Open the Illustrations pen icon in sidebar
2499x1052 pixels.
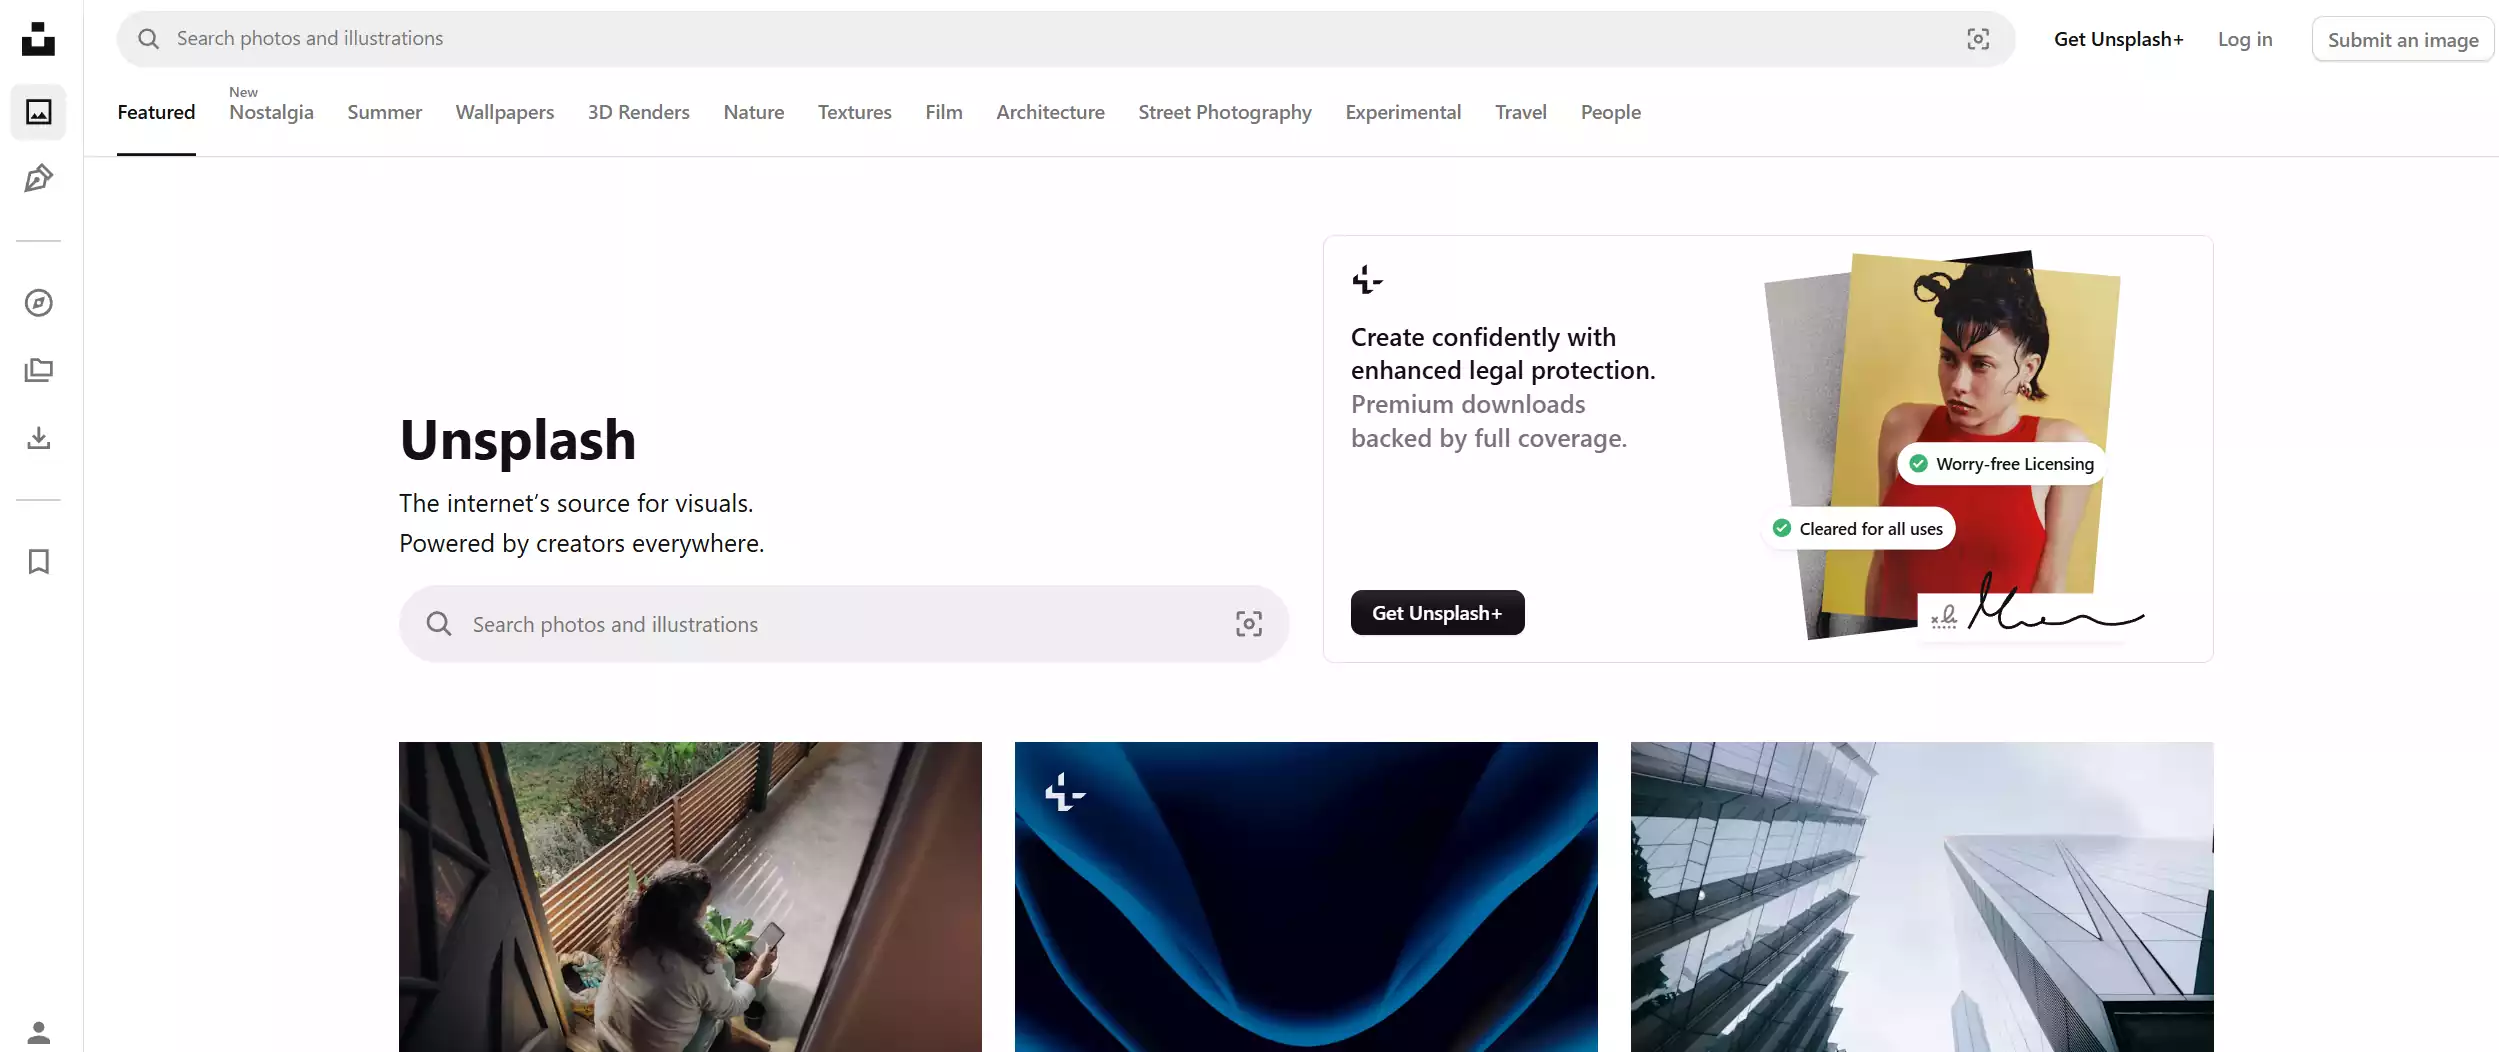pos(38,179)
